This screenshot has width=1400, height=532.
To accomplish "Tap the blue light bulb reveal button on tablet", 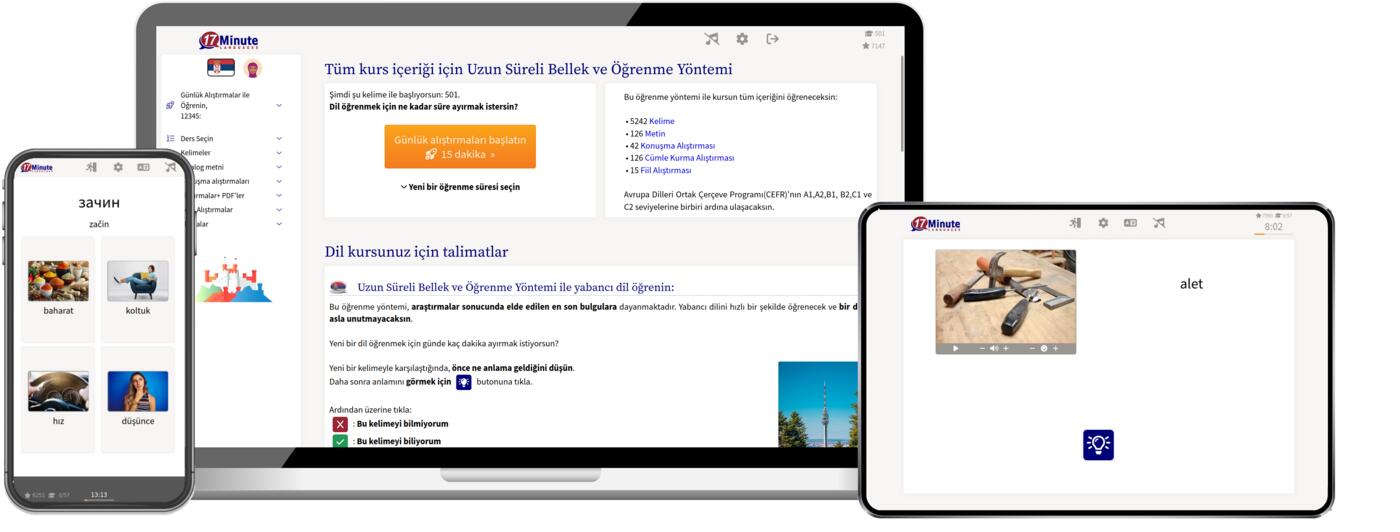I will pyautogui.click(x=1098, y=445).
